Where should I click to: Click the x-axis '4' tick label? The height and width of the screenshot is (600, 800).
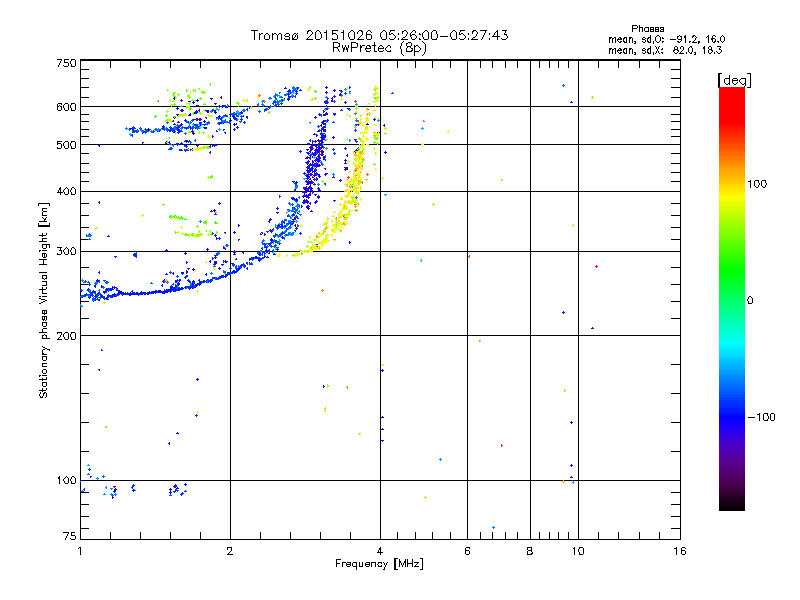tap(380, 551)
